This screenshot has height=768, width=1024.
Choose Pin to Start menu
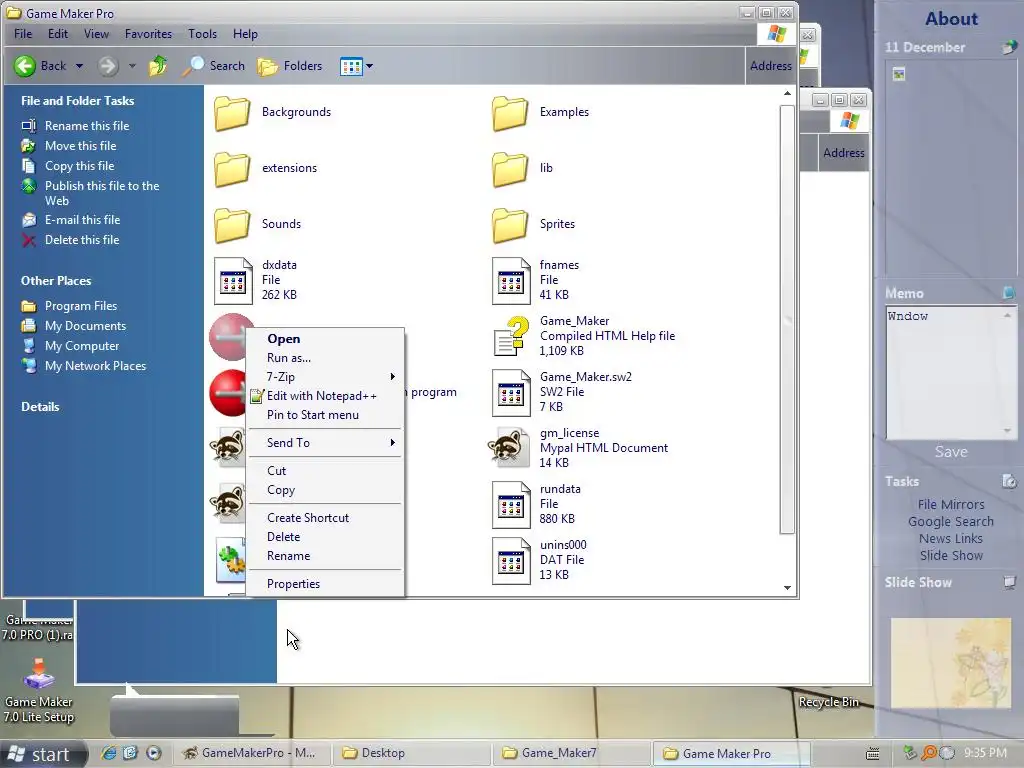coord(325,415)
